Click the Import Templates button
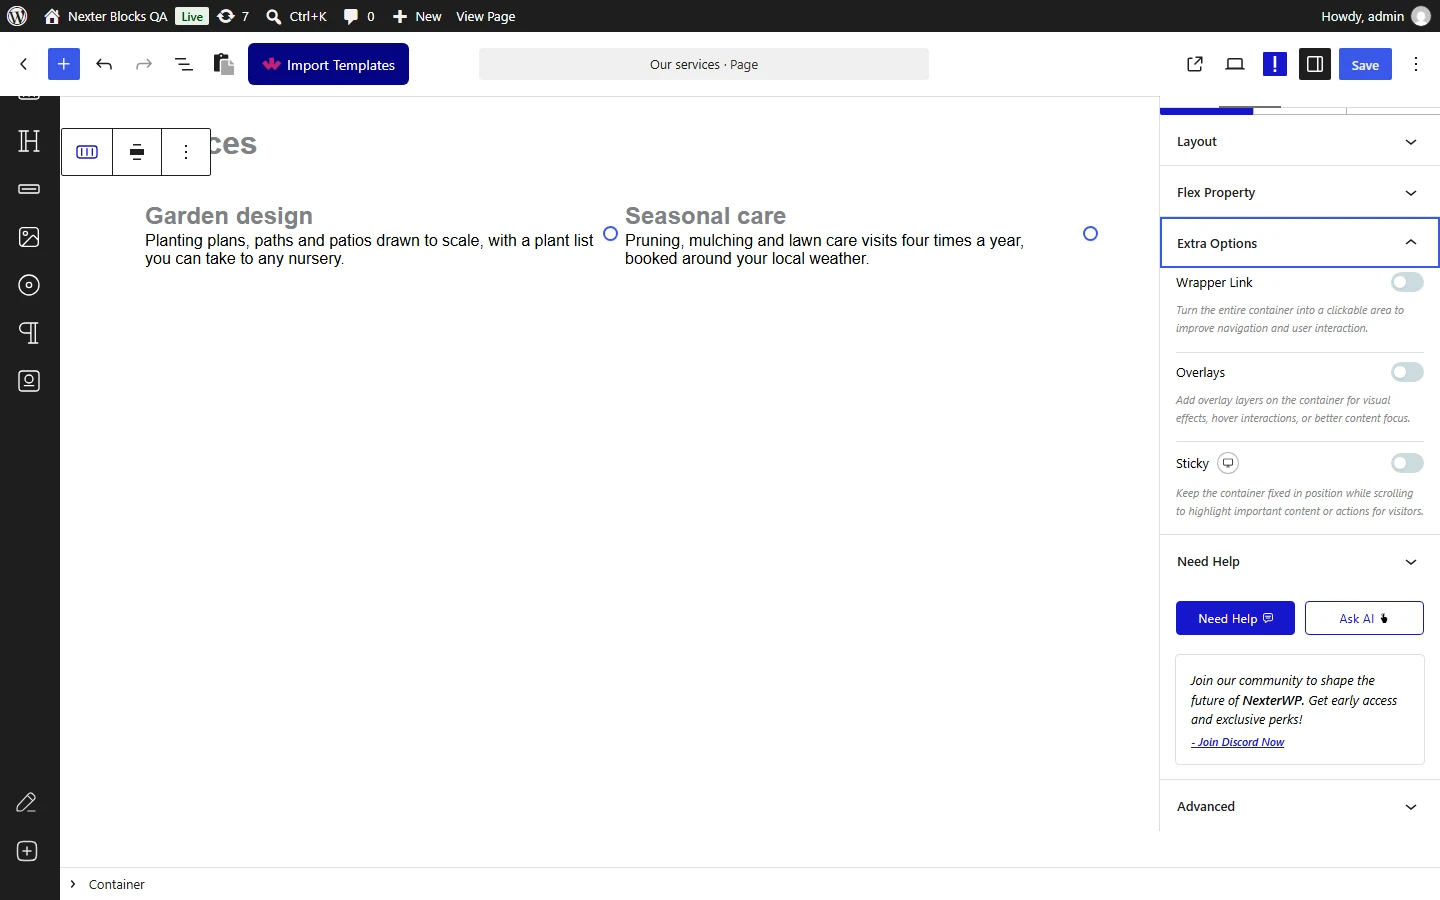This screenshot has width=1440, height=900. coord(328,64)
